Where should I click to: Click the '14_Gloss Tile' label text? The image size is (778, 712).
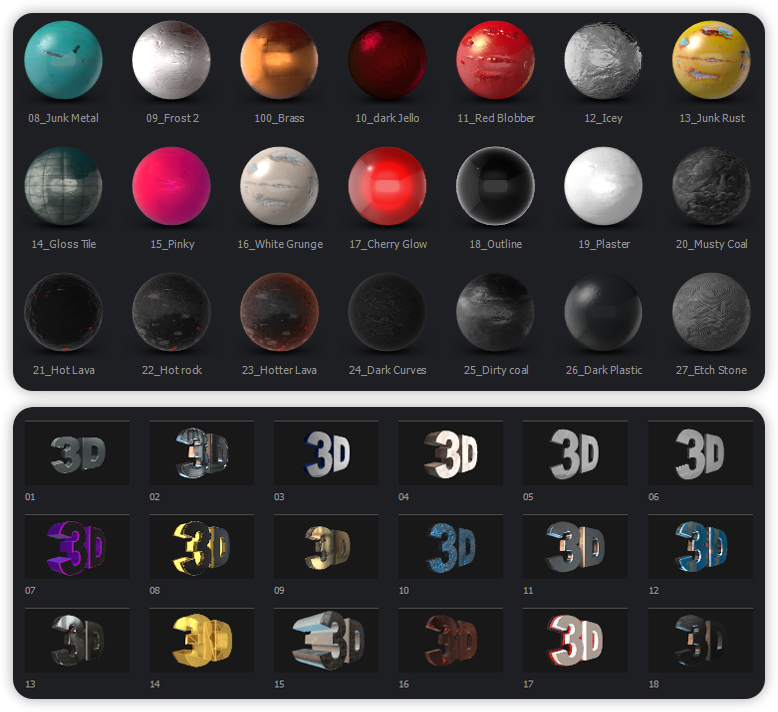(64, 244)
